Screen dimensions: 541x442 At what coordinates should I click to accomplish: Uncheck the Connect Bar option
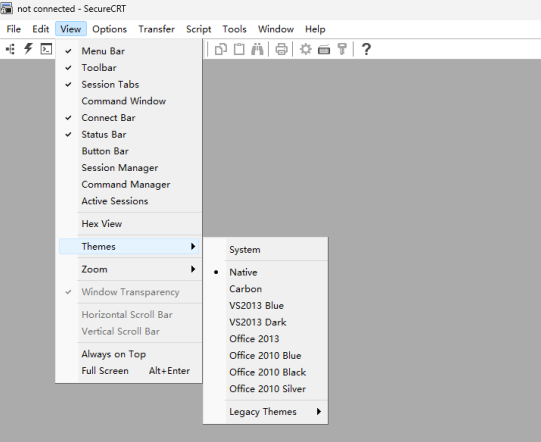(128, 118)
